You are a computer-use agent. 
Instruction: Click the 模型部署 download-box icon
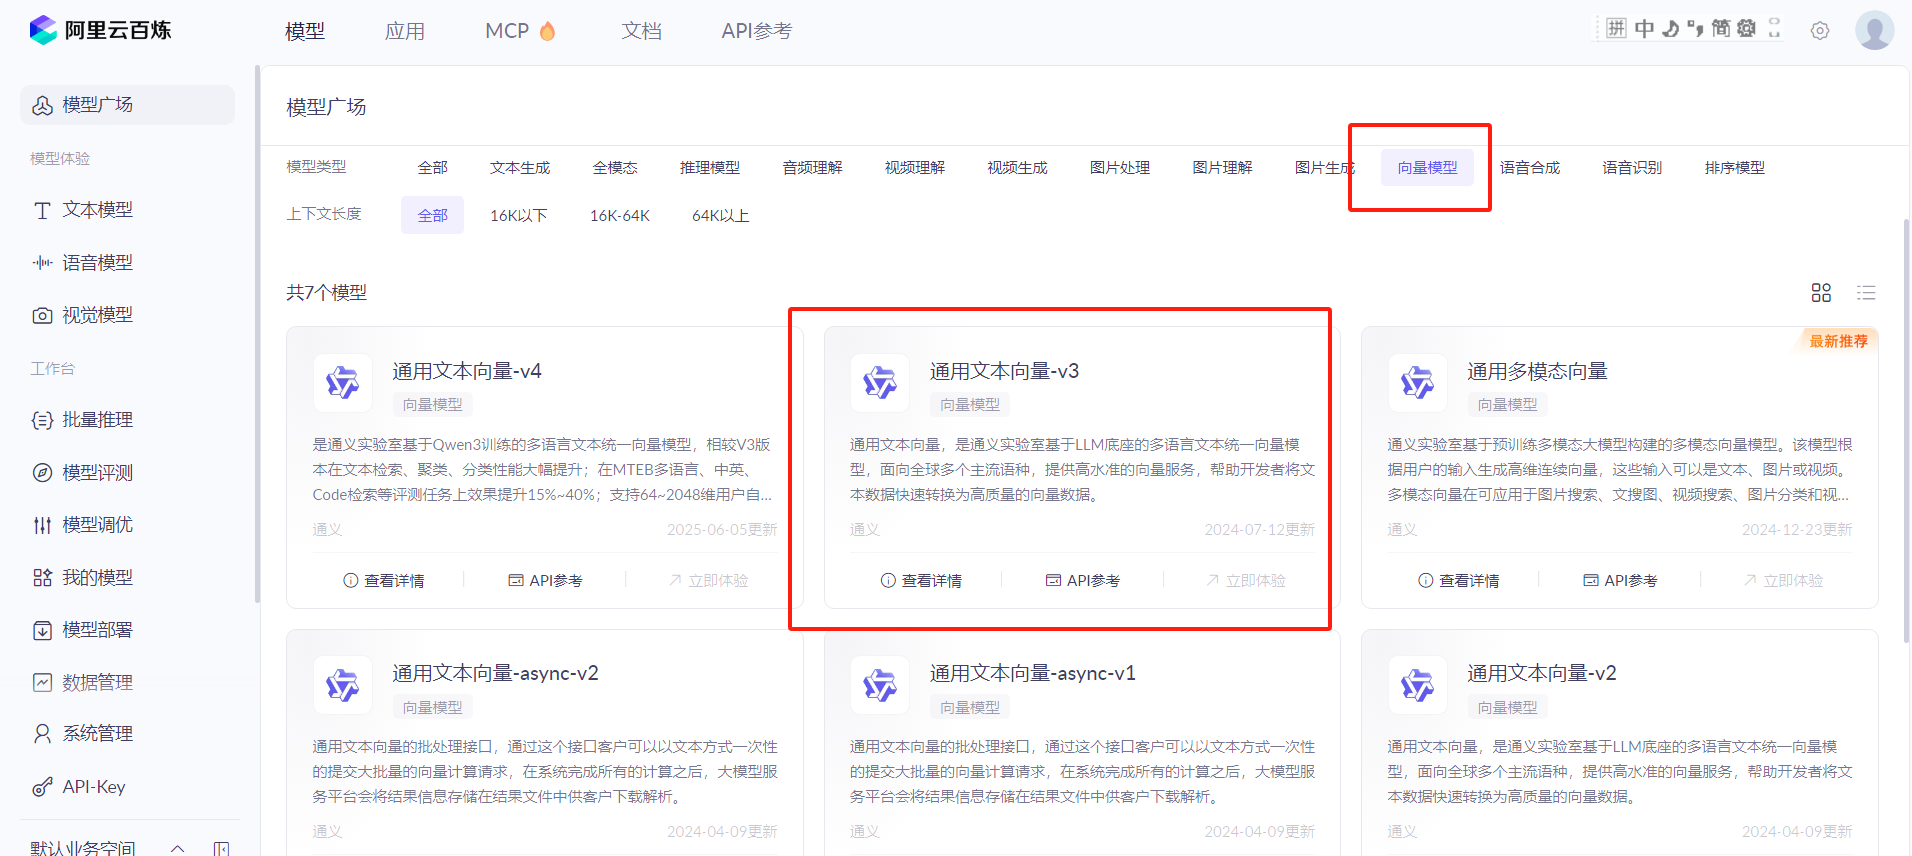click(42, 630)
